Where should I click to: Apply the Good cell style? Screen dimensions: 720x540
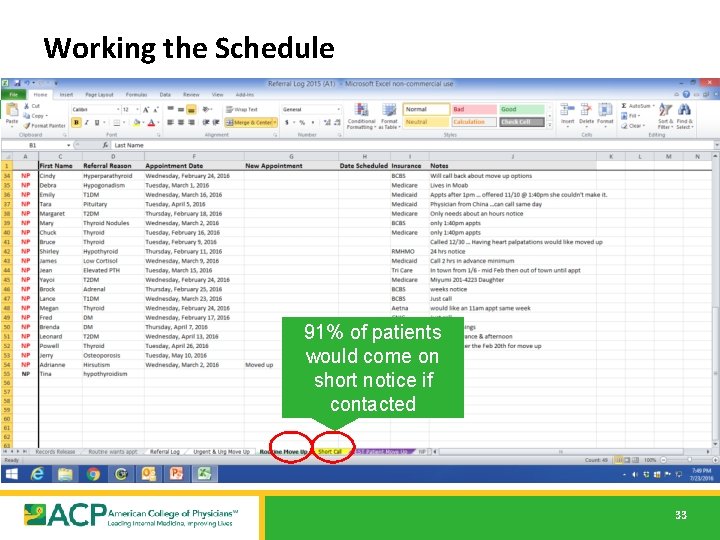522,109
